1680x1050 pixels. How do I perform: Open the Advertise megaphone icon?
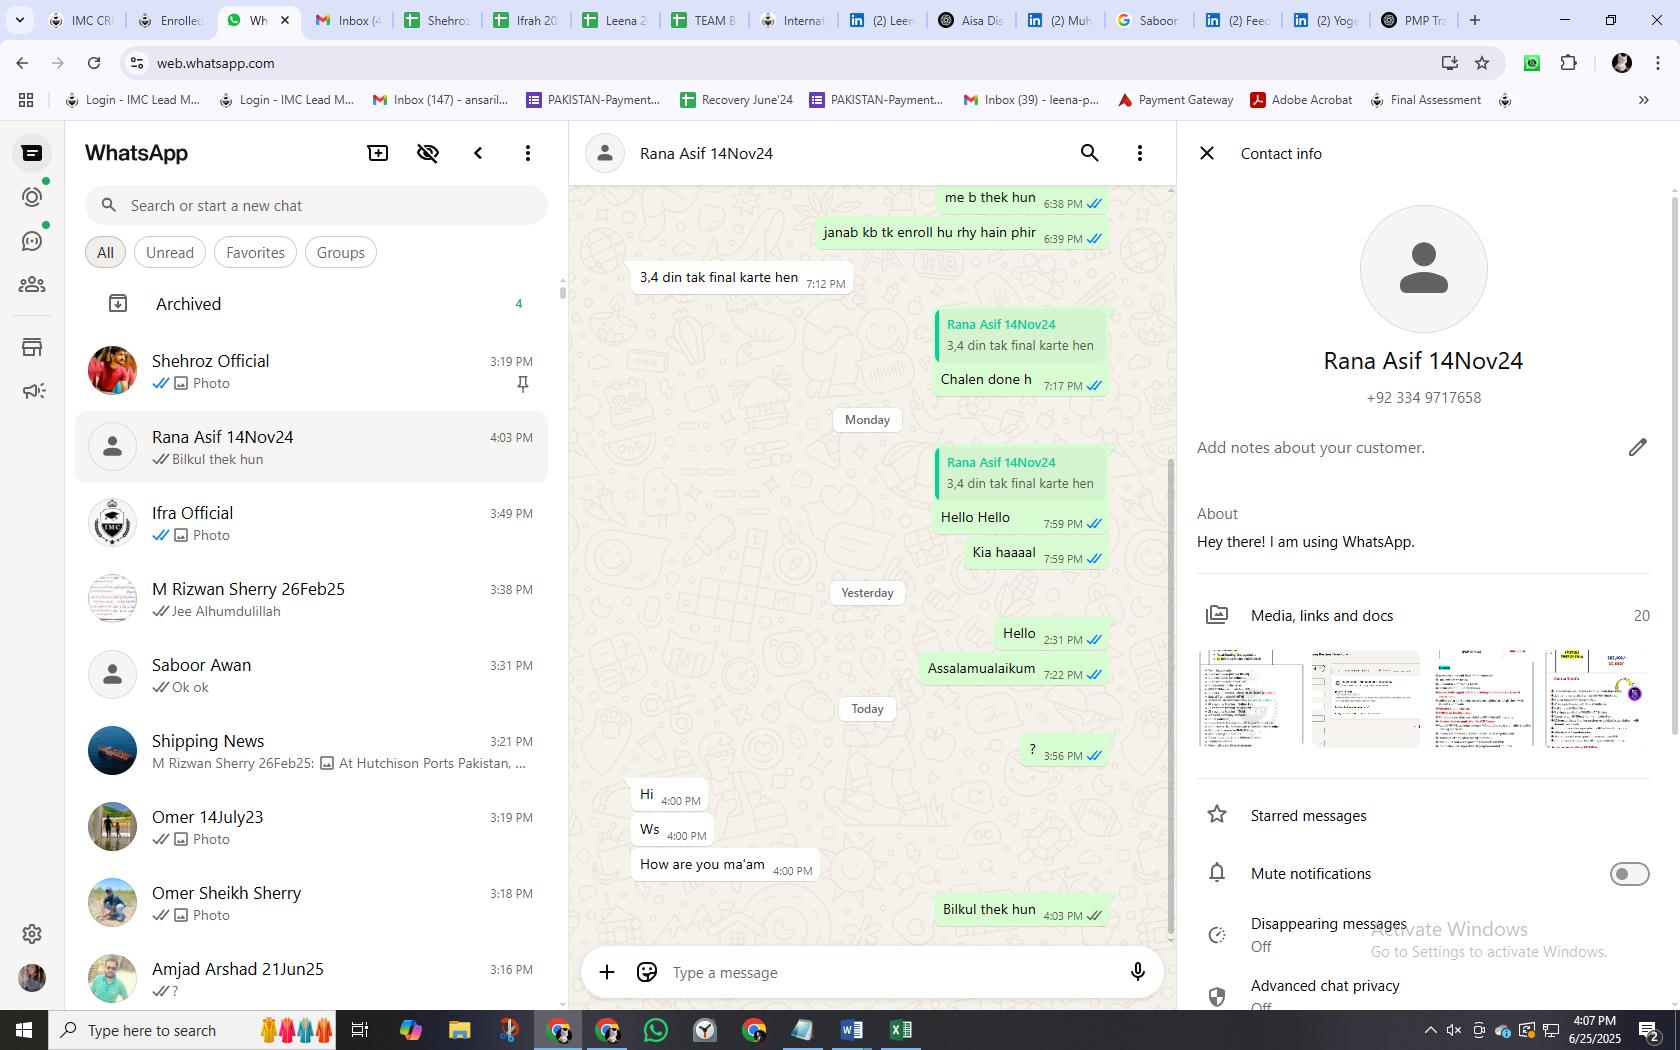[32, 391]
